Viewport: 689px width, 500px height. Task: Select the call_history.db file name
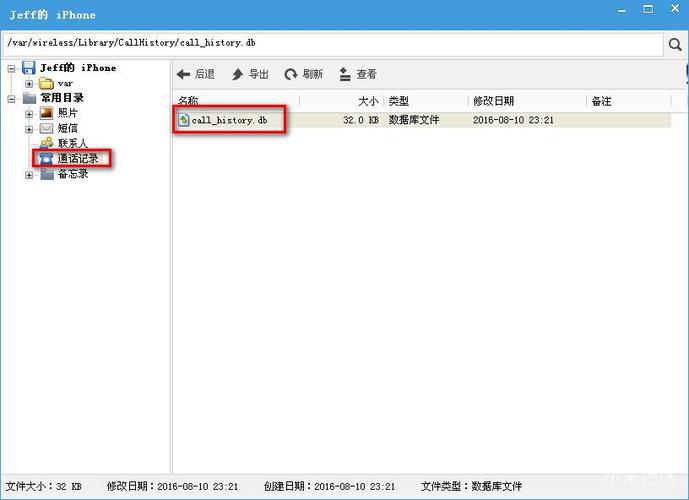point(229,120)
